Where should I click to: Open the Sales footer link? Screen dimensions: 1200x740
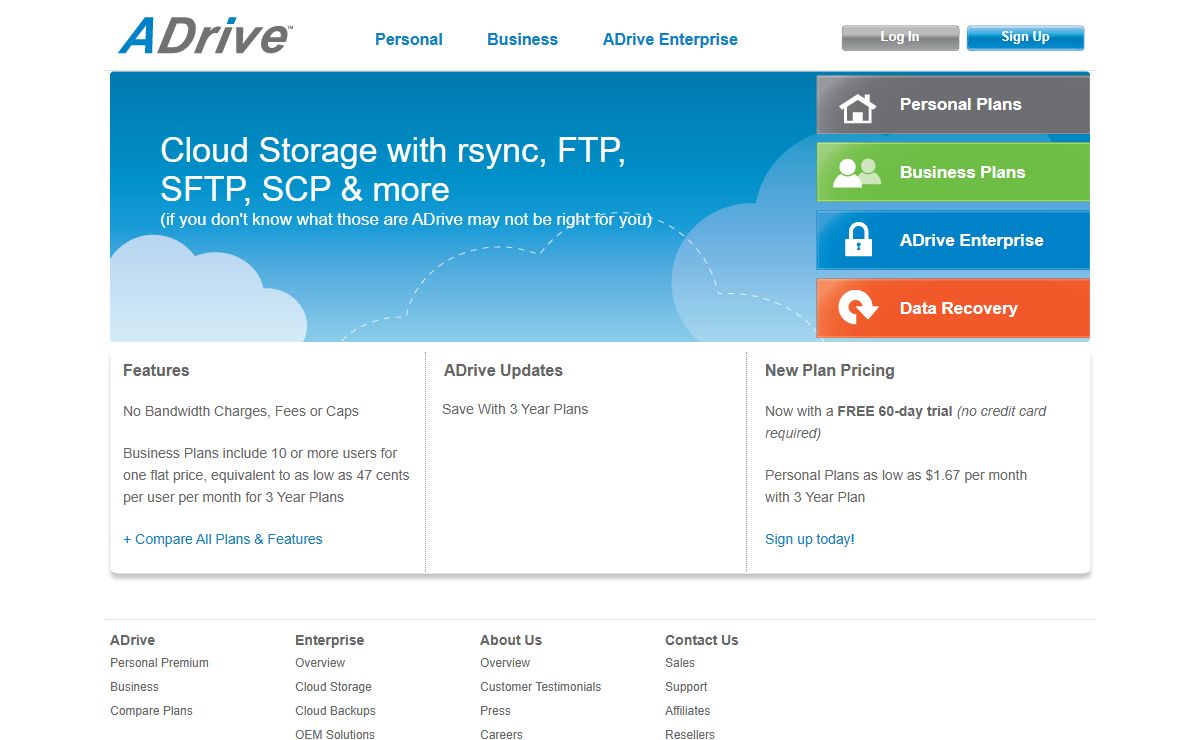[680, 663]
